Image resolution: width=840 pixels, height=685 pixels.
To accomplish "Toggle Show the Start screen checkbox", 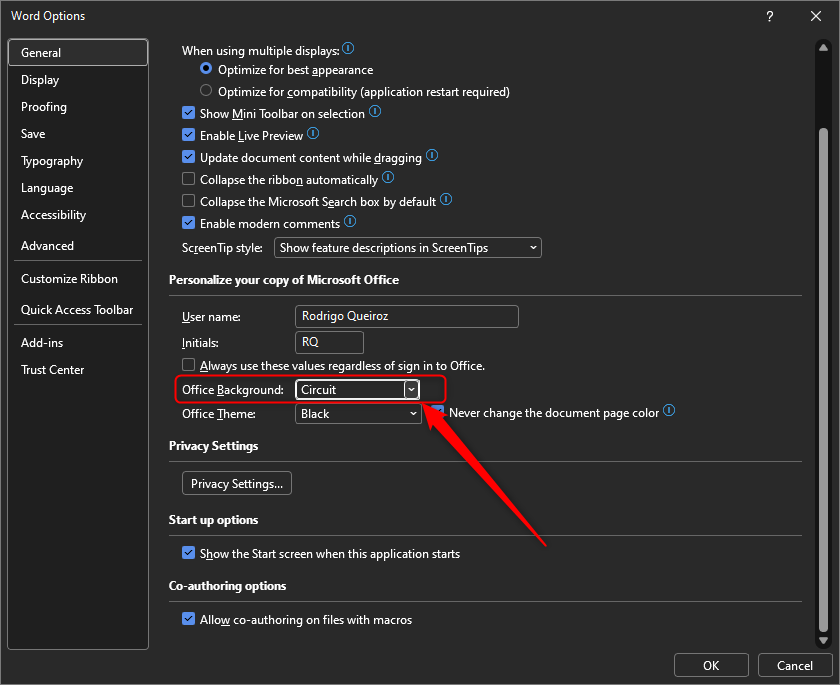I will point(189,553).
